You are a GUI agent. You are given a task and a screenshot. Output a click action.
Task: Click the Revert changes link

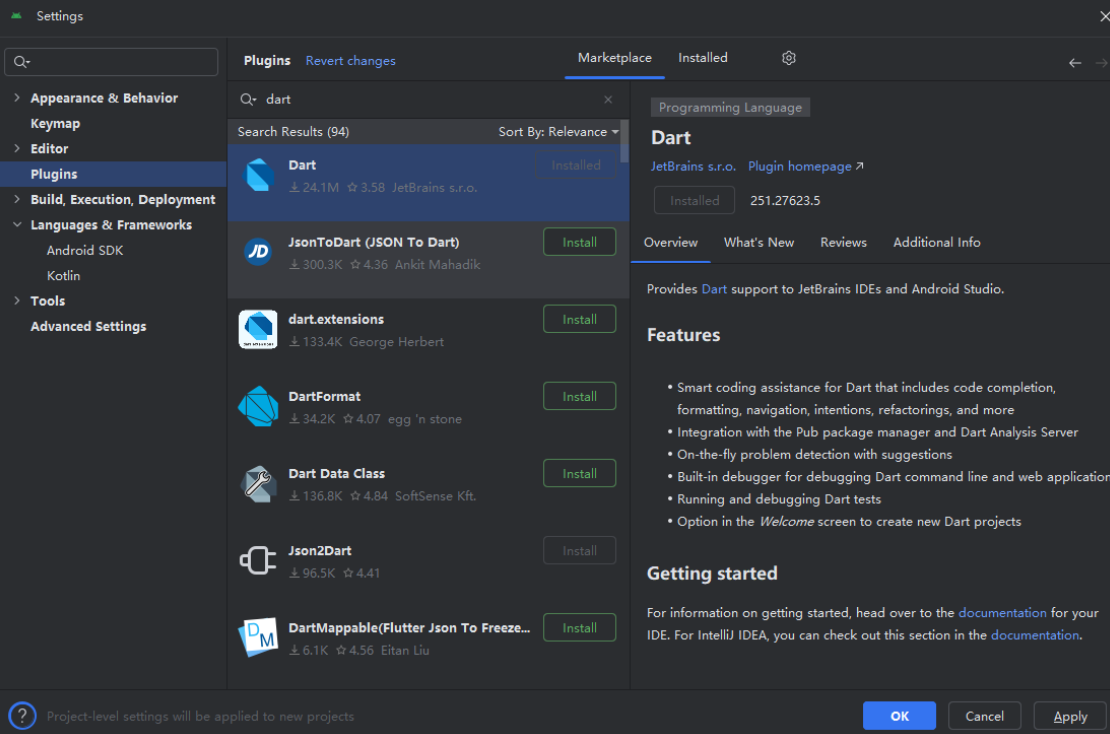click(x=350, y=61)
